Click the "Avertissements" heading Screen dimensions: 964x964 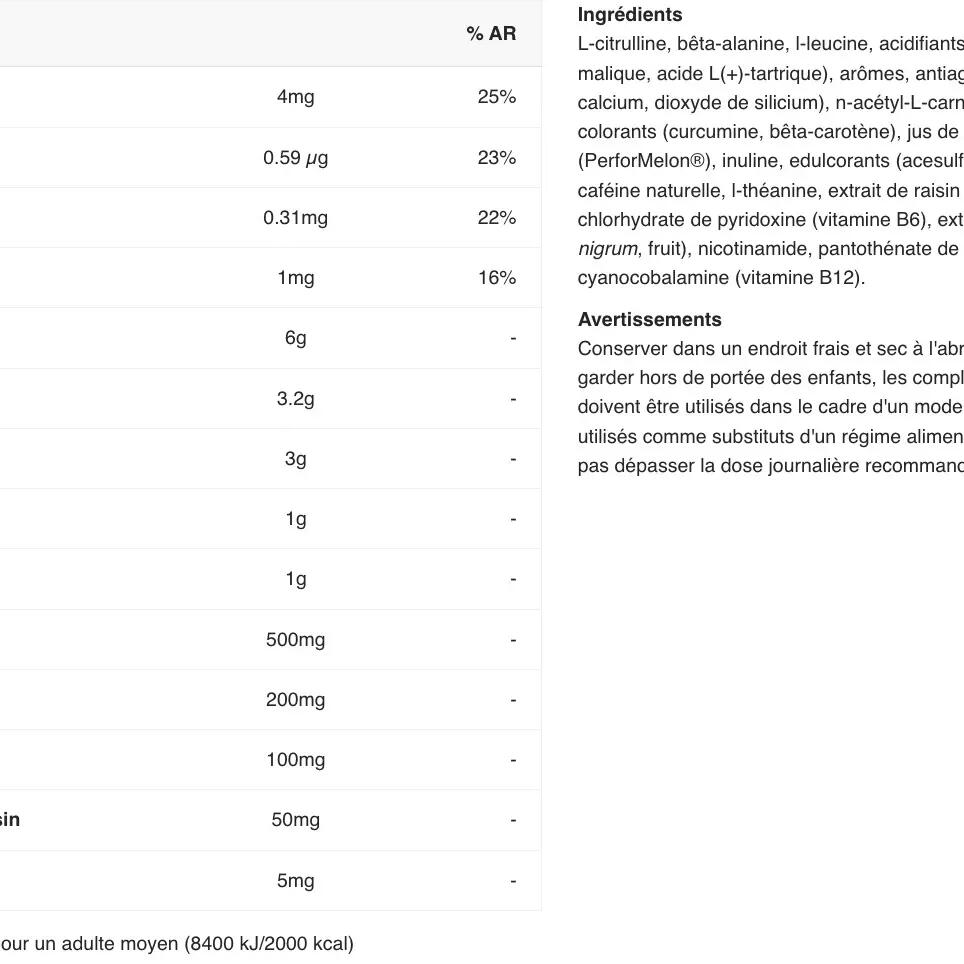pyautogui.click(x=649, y=320)
